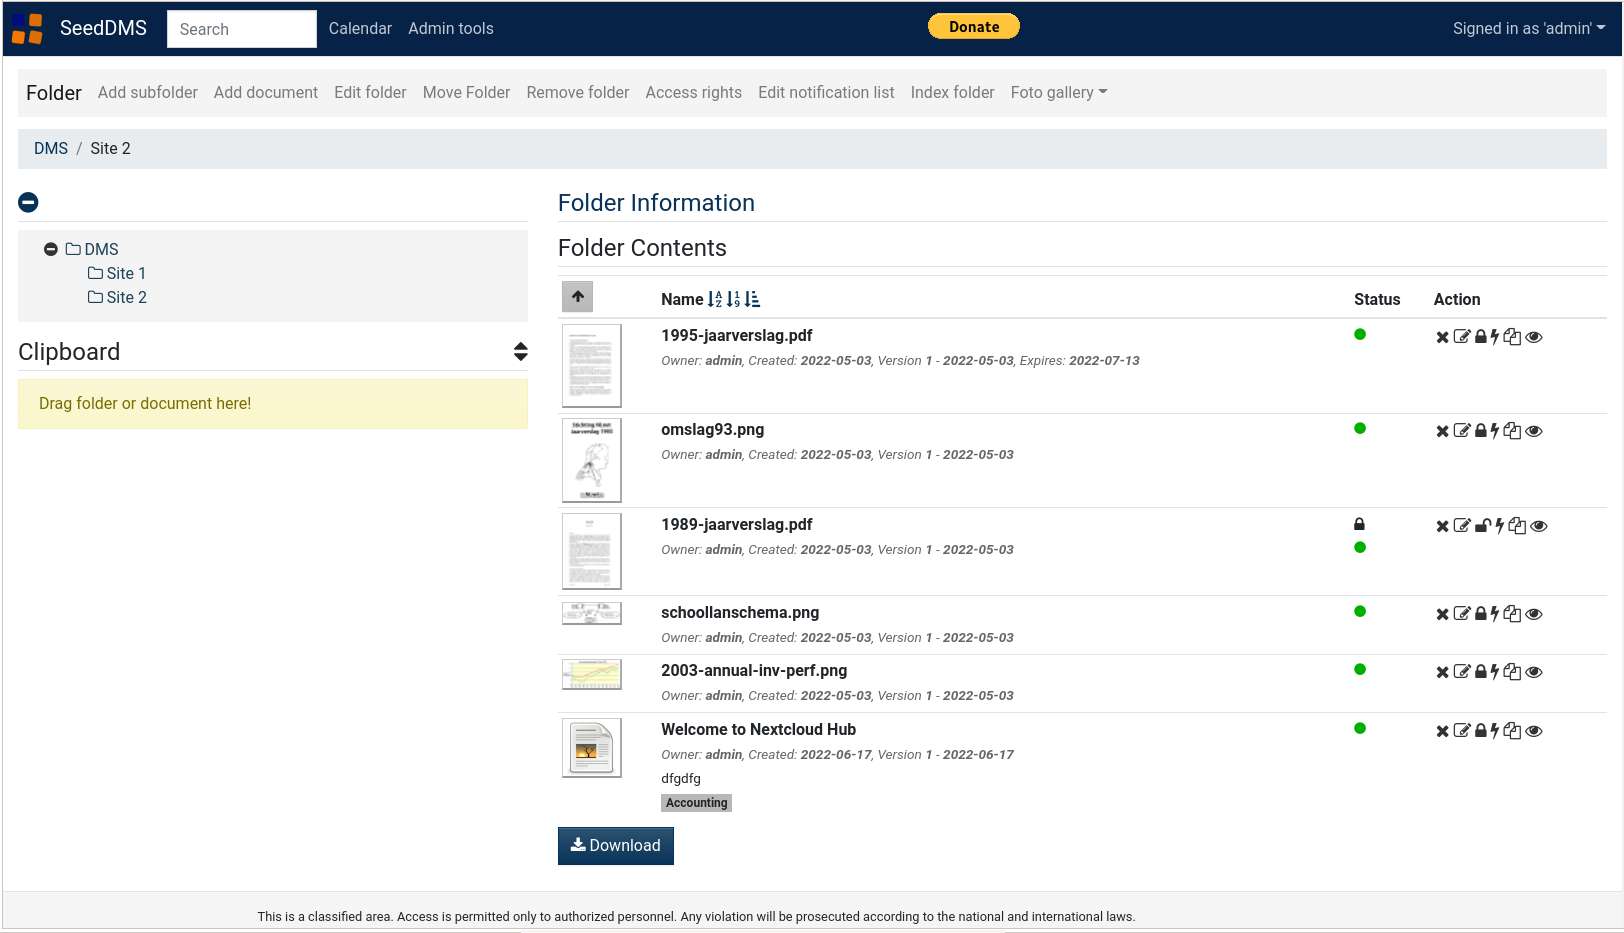The width and height of the screenshot is (1624, 933).
Task: Open the thumbnail of 1995-jaarverslag.pdf
Action: coord(591,365)
